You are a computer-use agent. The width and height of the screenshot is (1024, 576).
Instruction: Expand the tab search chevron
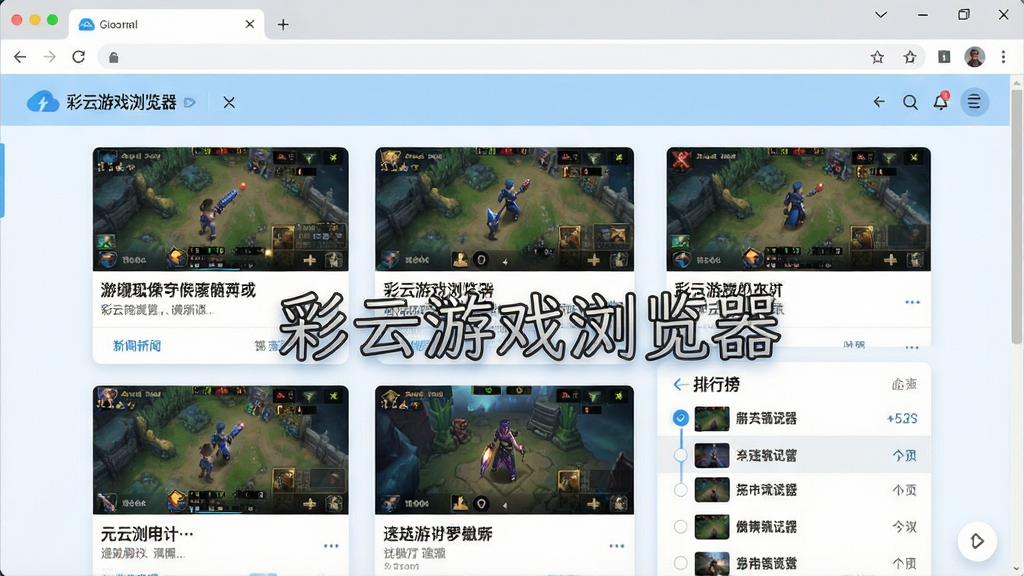coord(881,14)
